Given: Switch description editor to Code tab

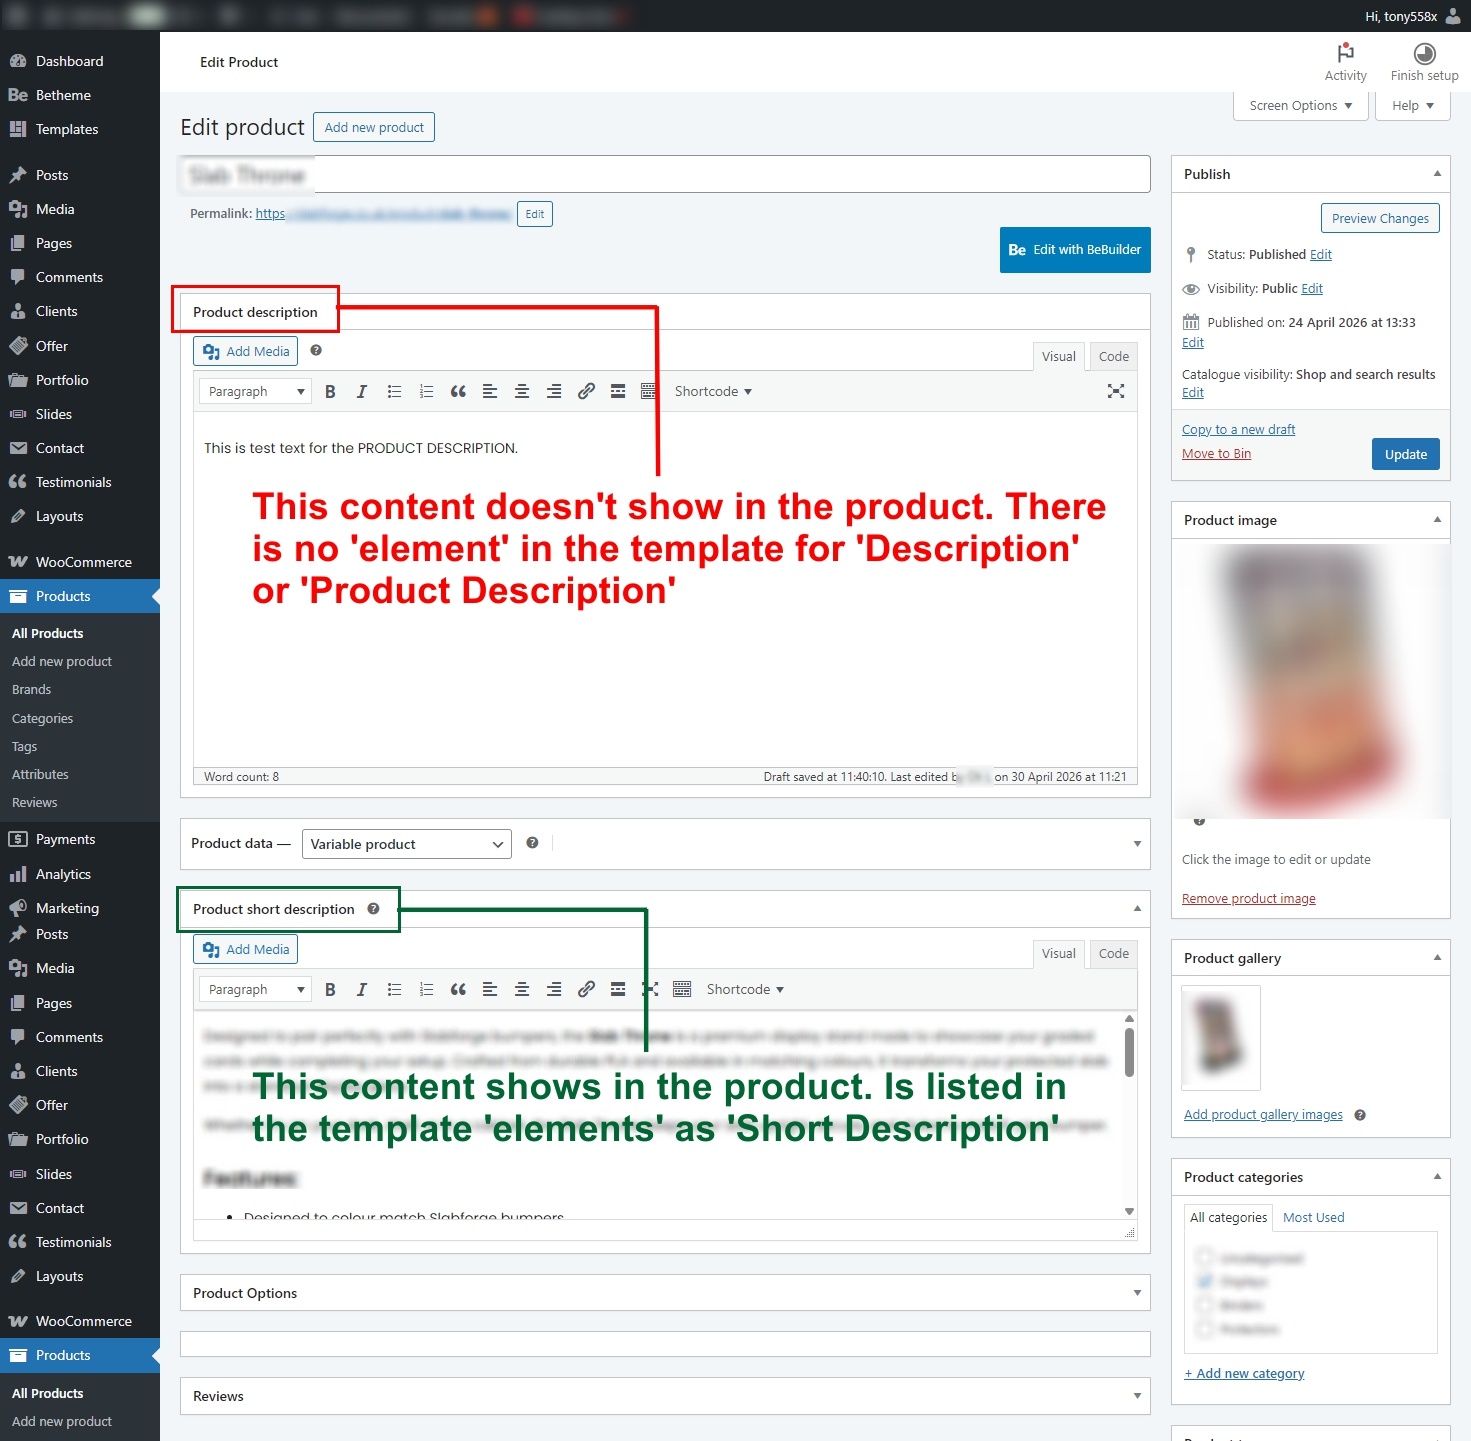Looking at the screenshot, I should [x=1113, y=357].
